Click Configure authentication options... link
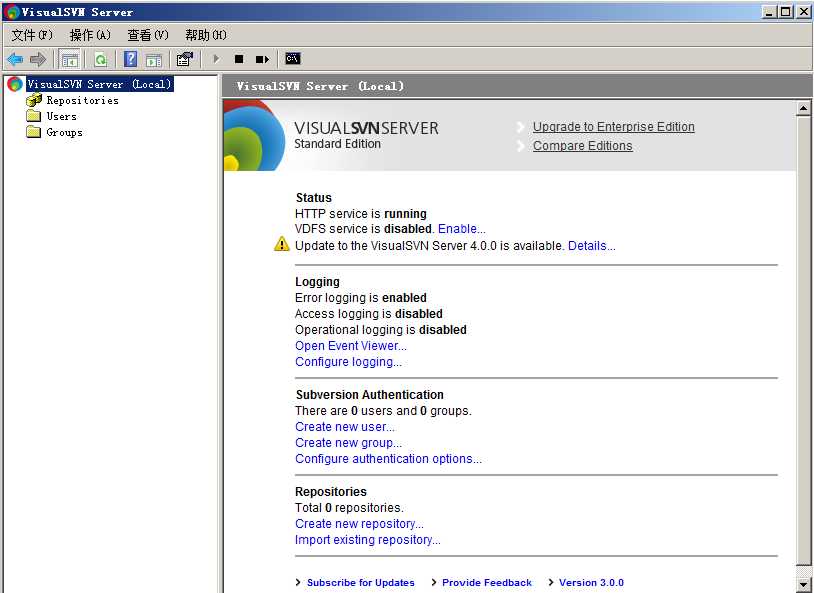814x593 pixels. 388,459
